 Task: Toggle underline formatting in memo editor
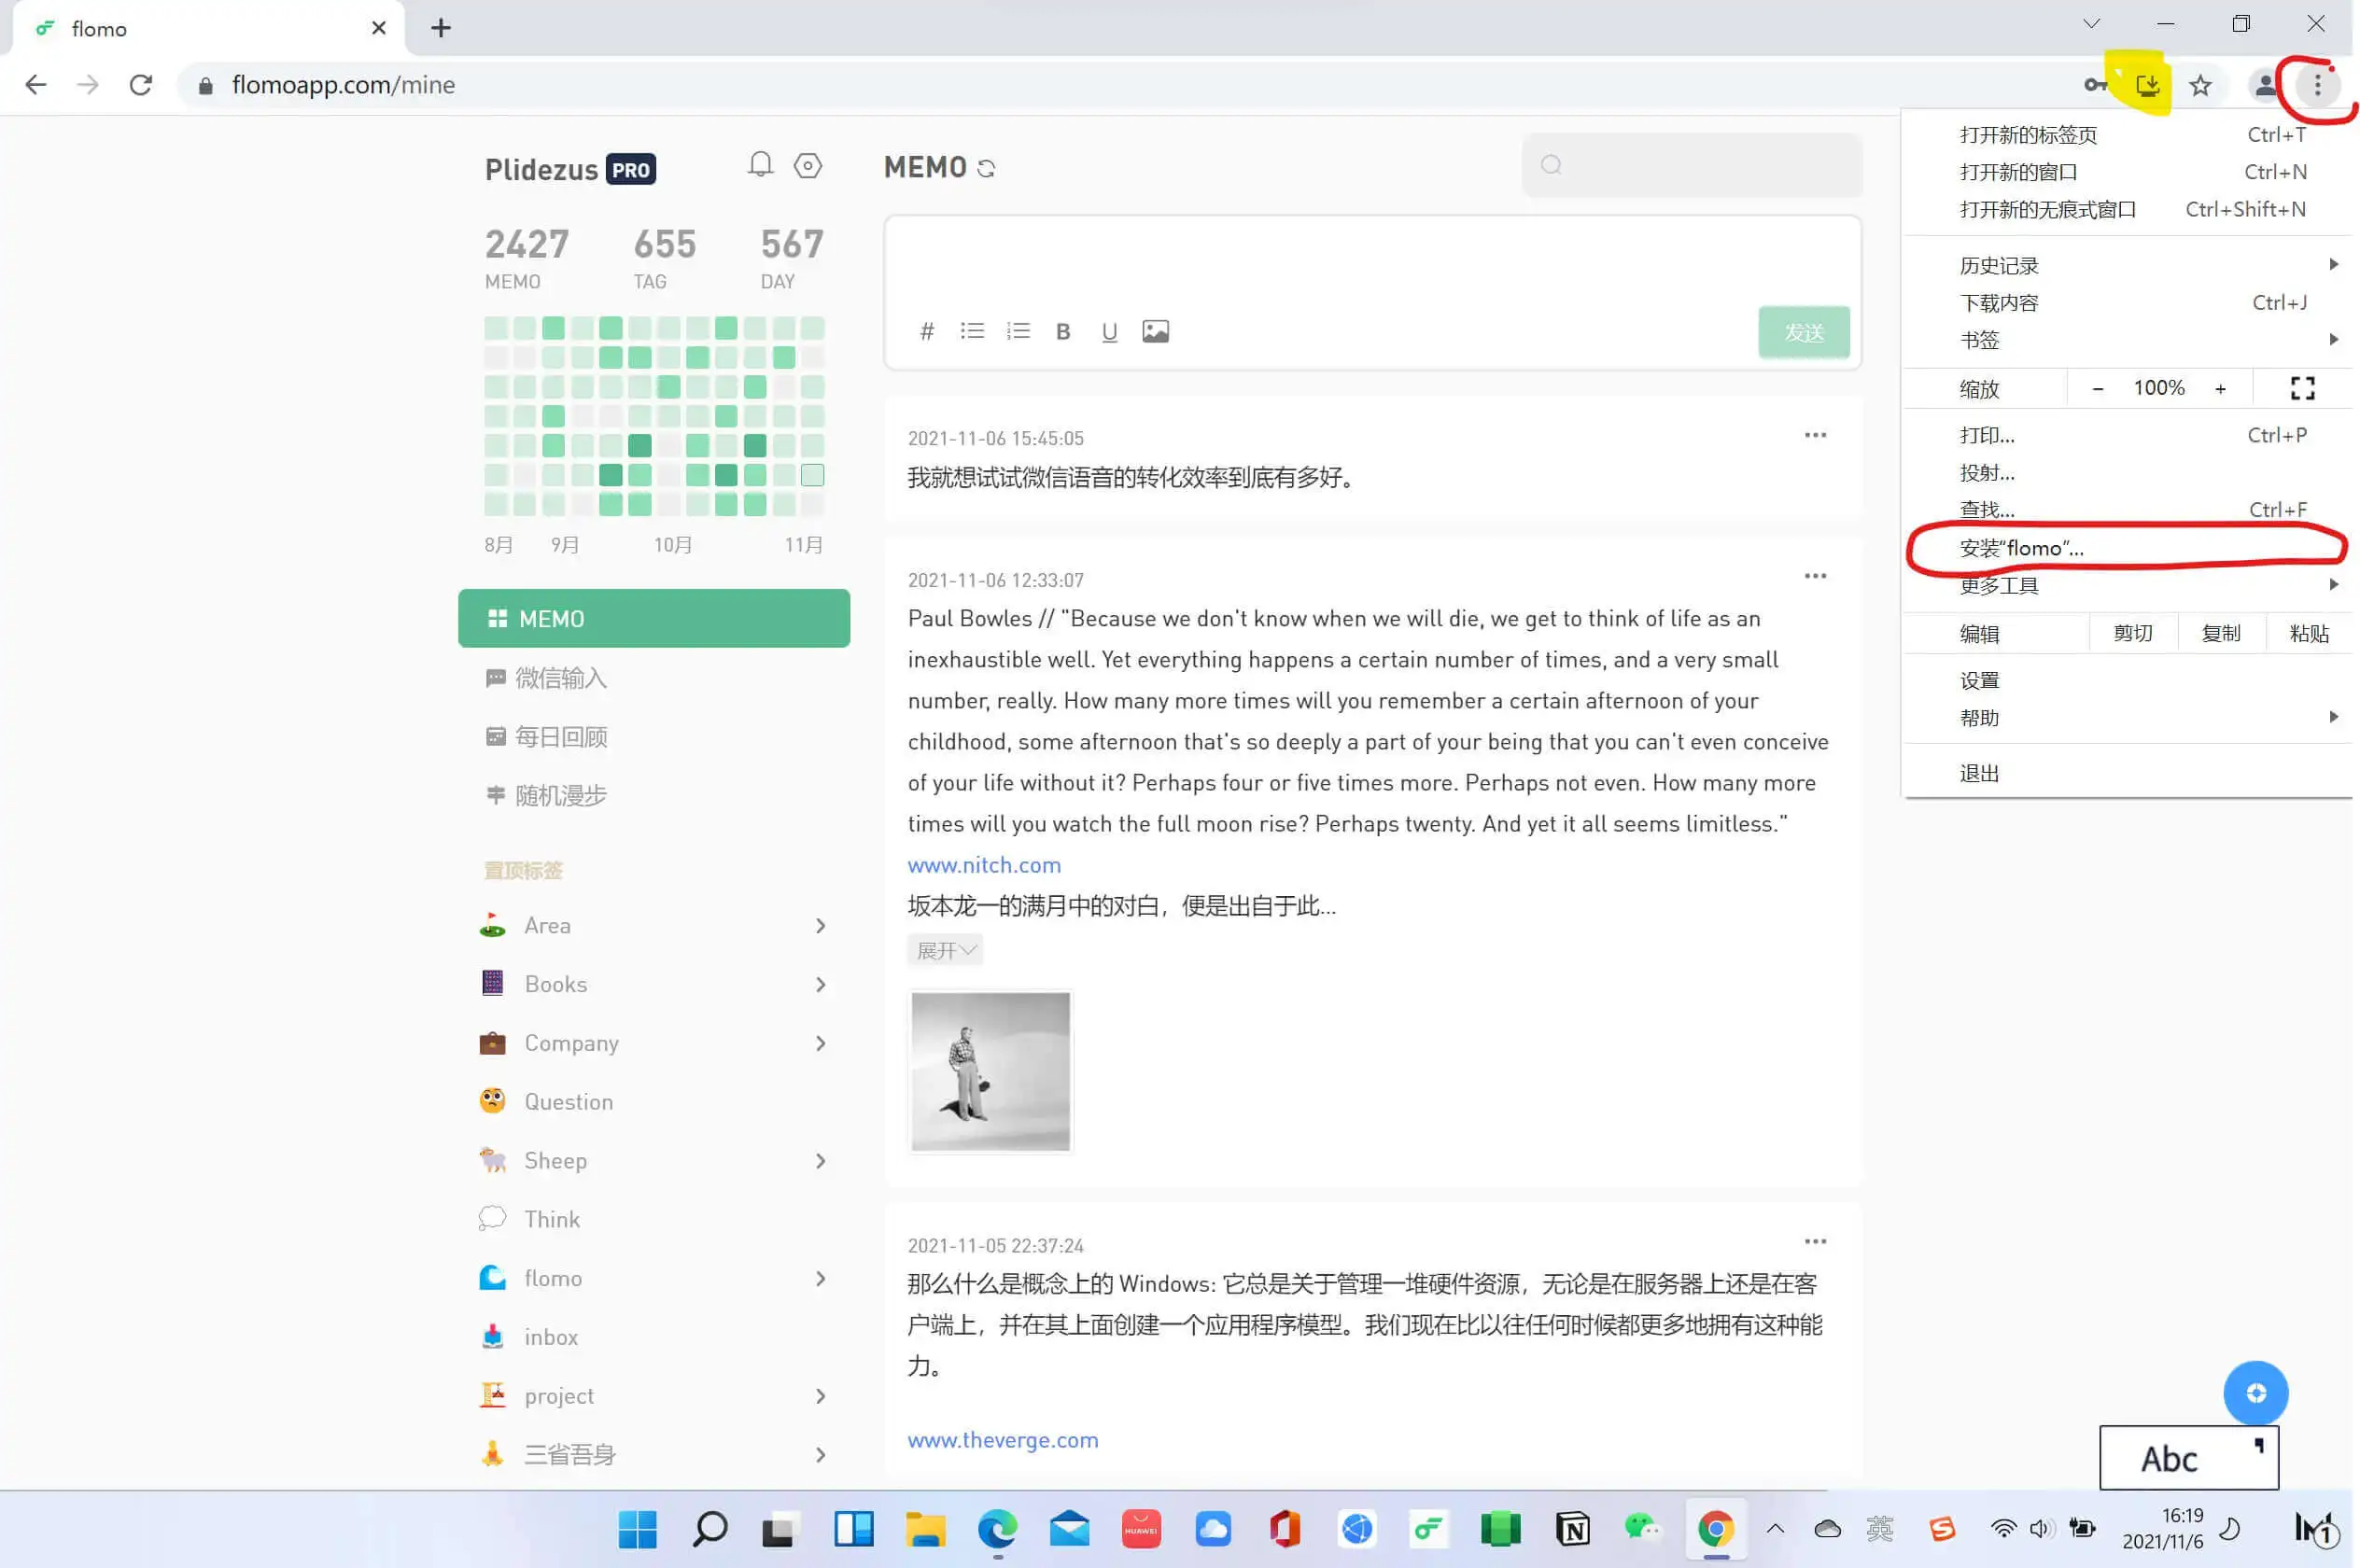[1109, 332]
